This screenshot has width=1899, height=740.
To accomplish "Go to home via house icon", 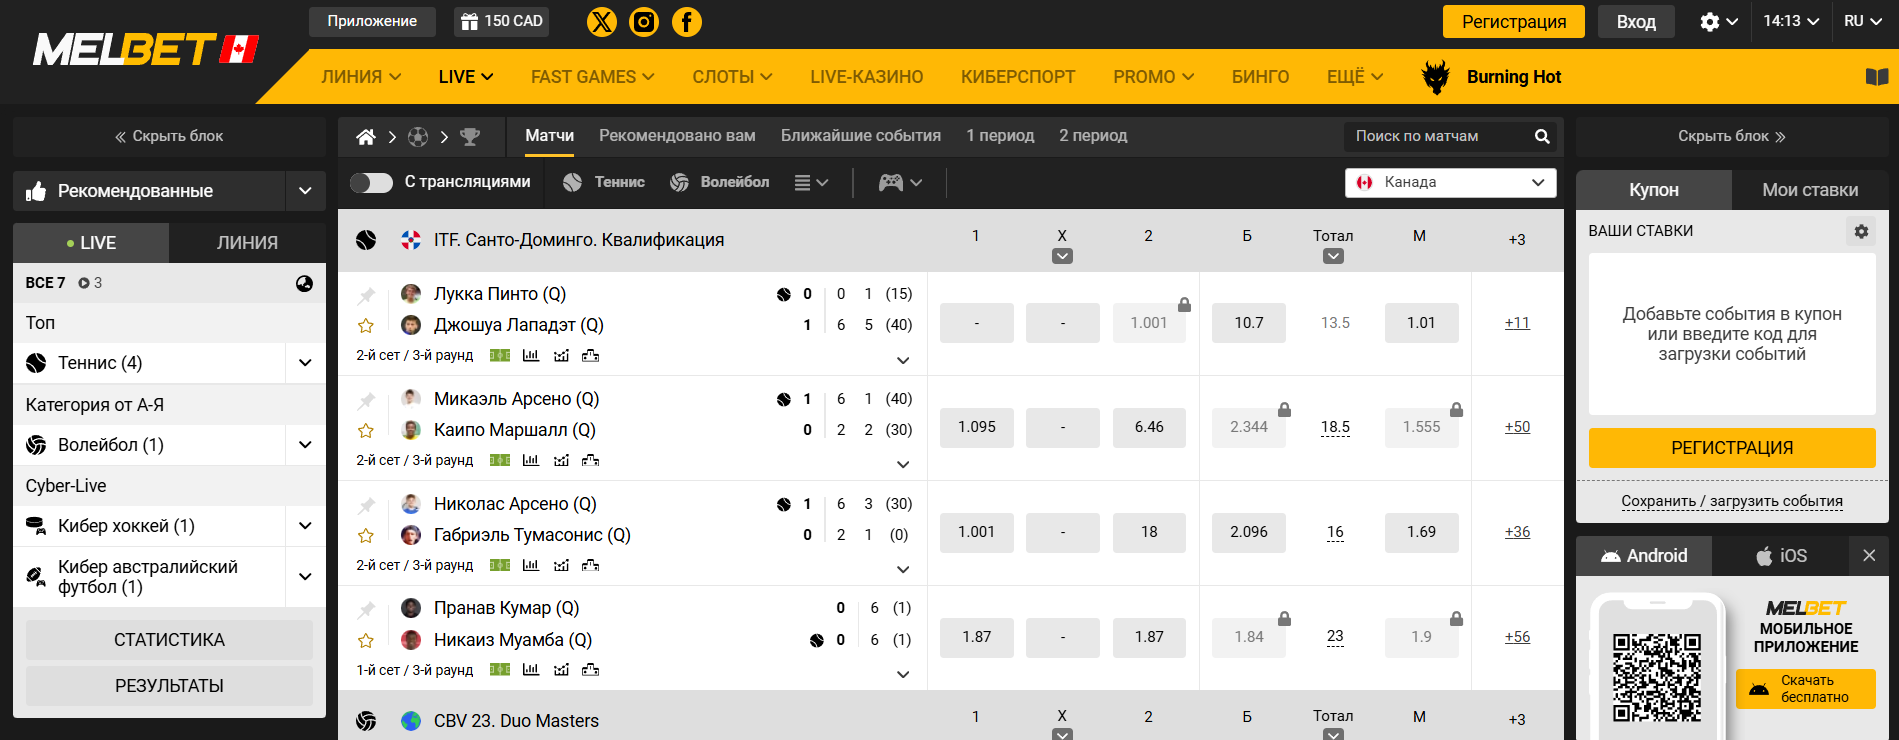I will click(366, 137).
